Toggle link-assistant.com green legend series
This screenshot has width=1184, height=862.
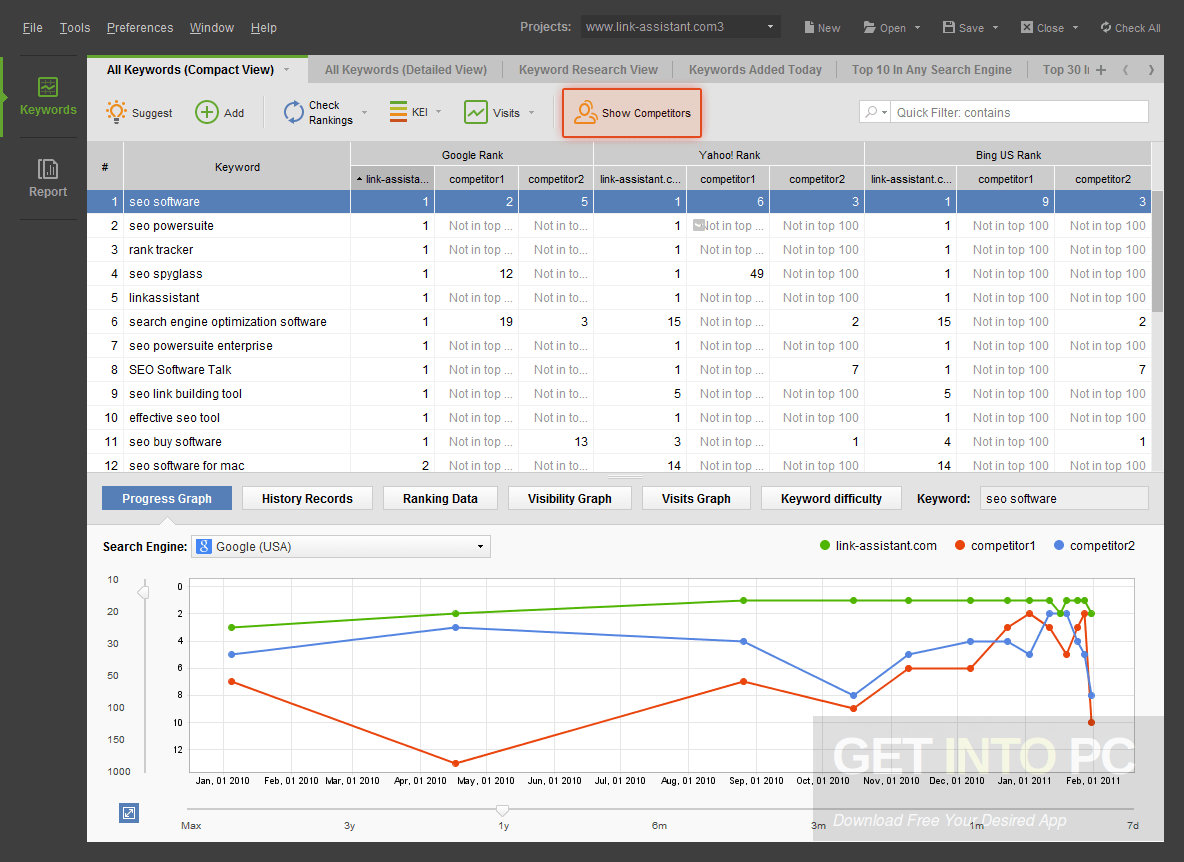click(878, 546)
